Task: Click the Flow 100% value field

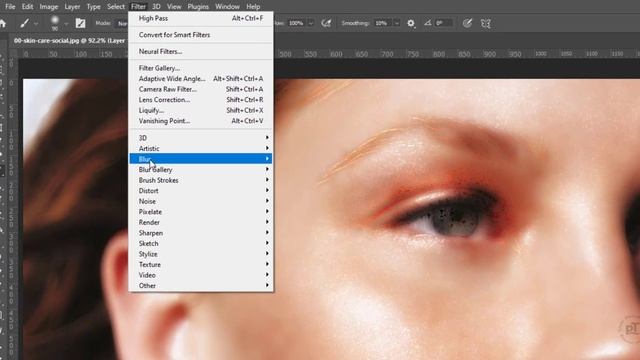Action: (297, 23)
